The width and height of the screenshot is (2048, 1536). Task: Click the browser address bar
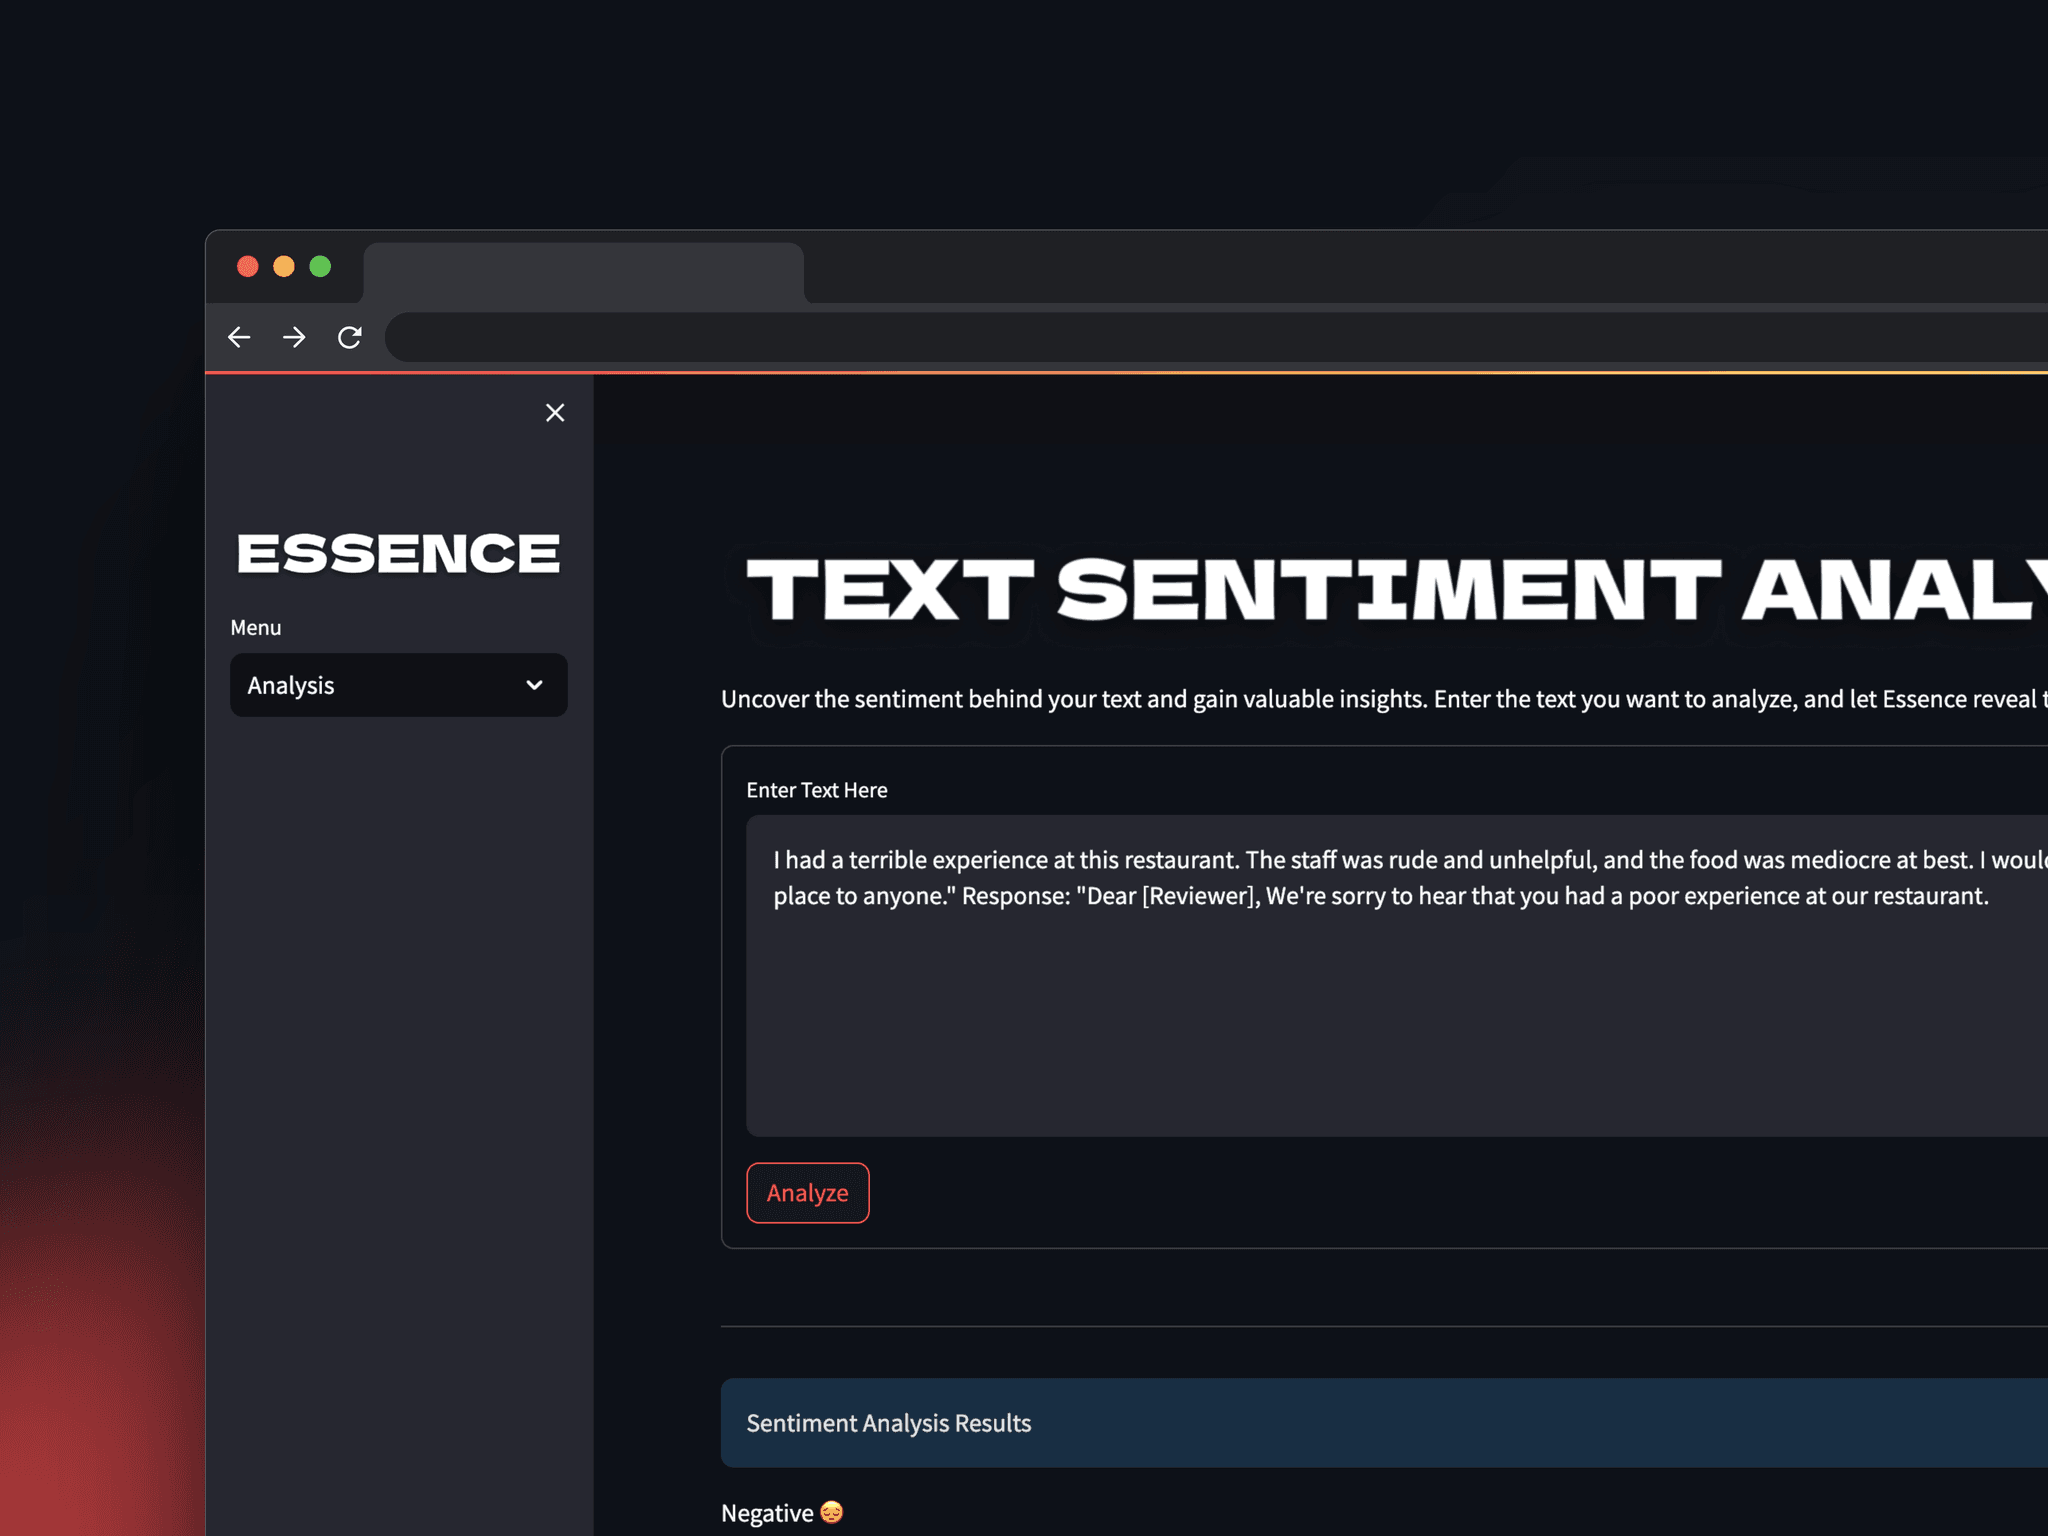click(x=1216, y=338)
